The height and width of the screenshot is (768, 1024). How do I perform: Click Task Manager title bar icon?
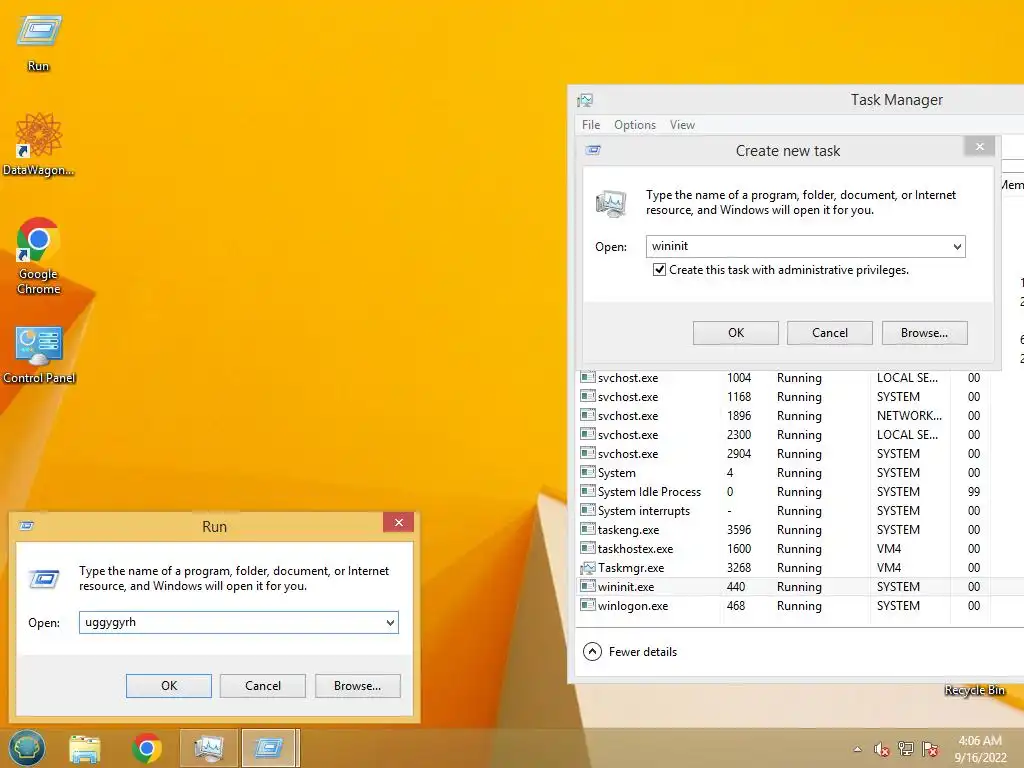(585, 100)
